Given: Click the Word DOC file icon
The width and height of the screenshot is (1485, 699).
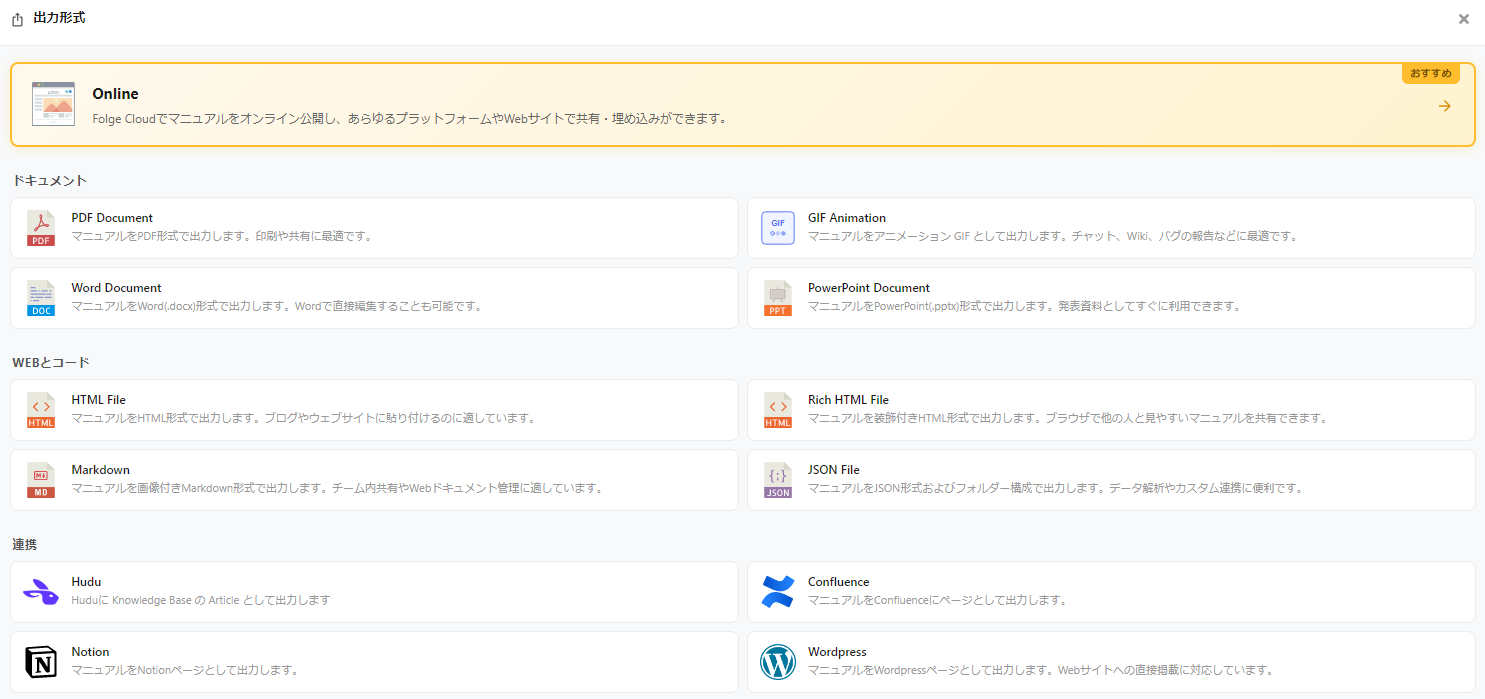Looking at the screenshot, I should tap(41, 299).
